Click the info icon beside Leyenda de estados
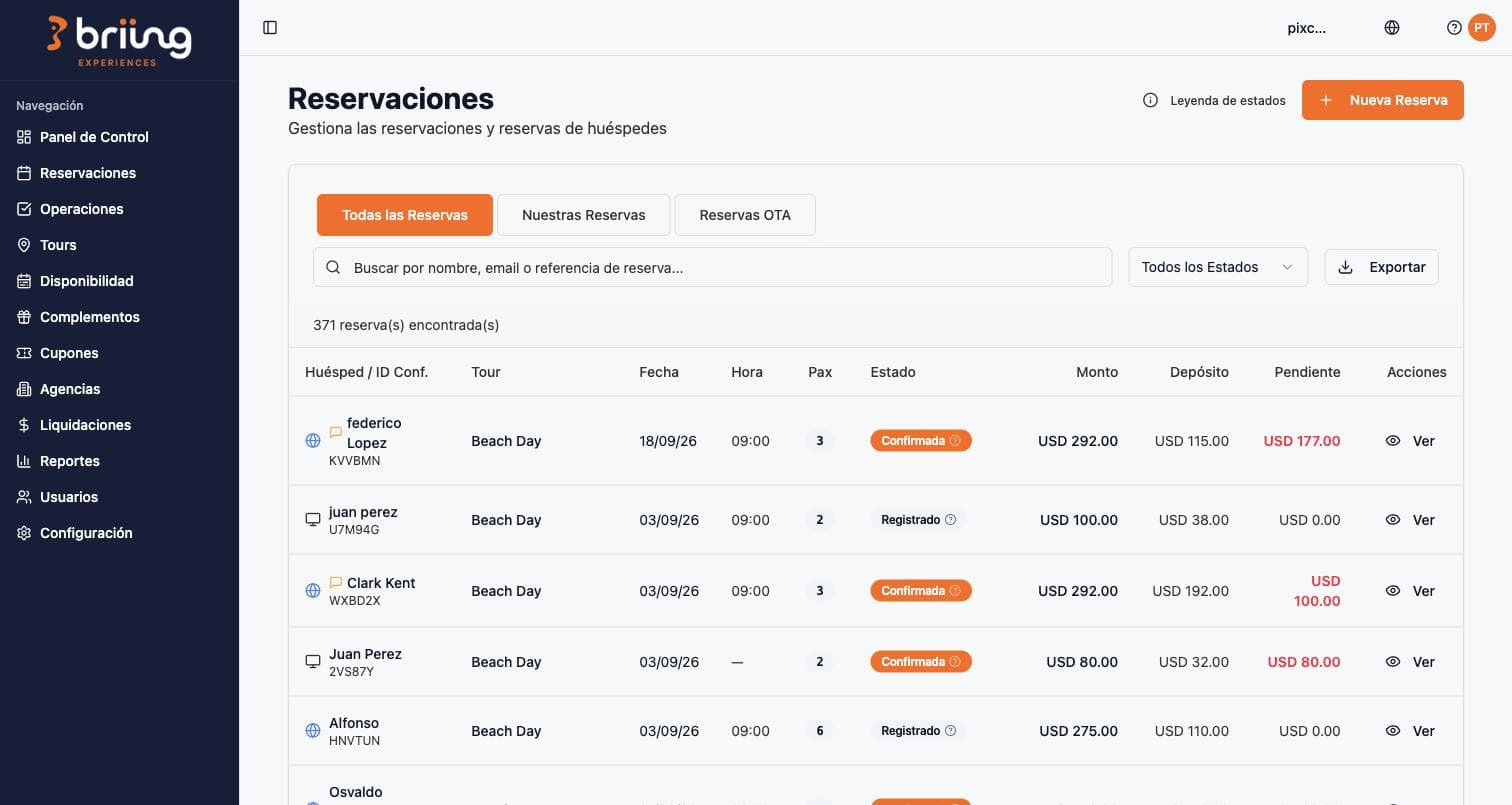The width and height of the screenshot is (1512, 805). 1151,100
